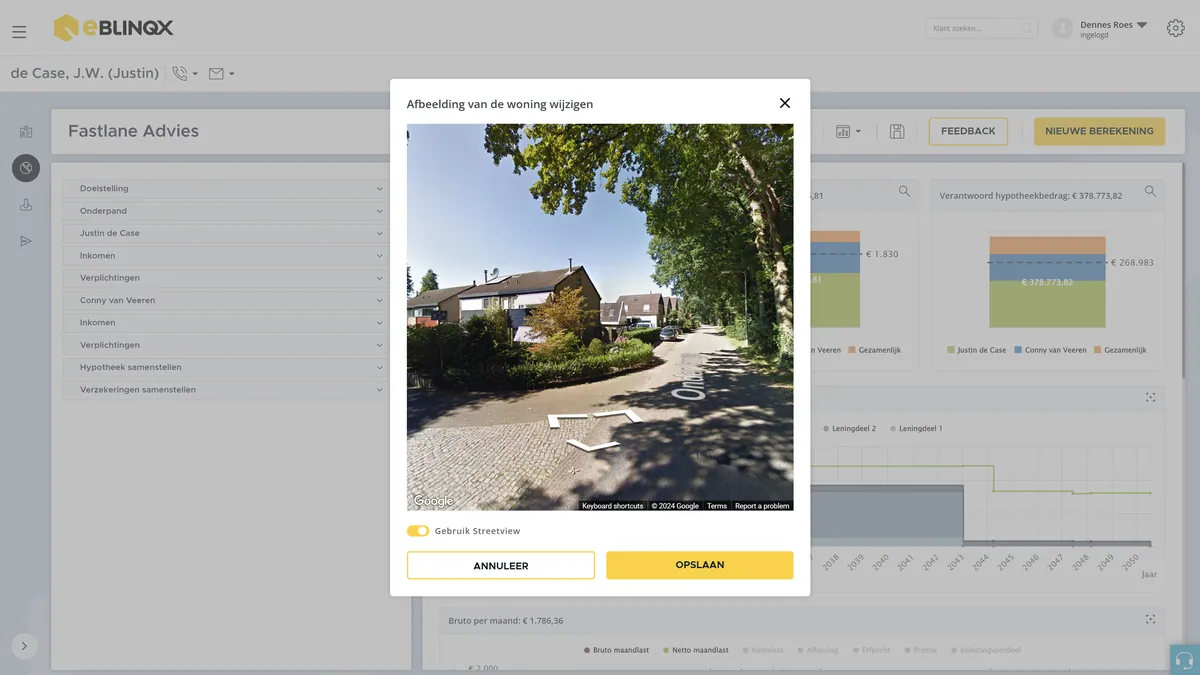This screenshot has width=1200, height=675.
Task: Click the Annuleer button
Action: click(x=501, y=565)
